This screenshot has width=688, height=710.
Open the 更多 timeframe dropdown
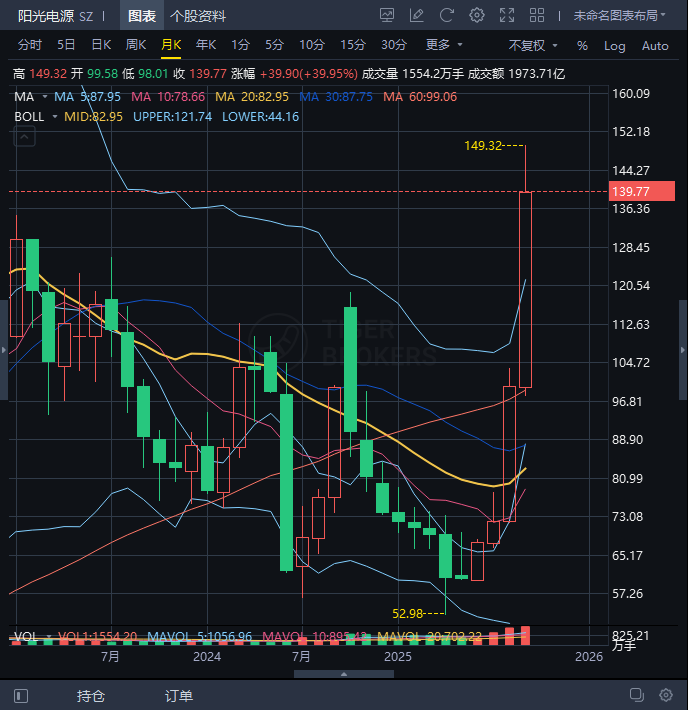point(444,45)
